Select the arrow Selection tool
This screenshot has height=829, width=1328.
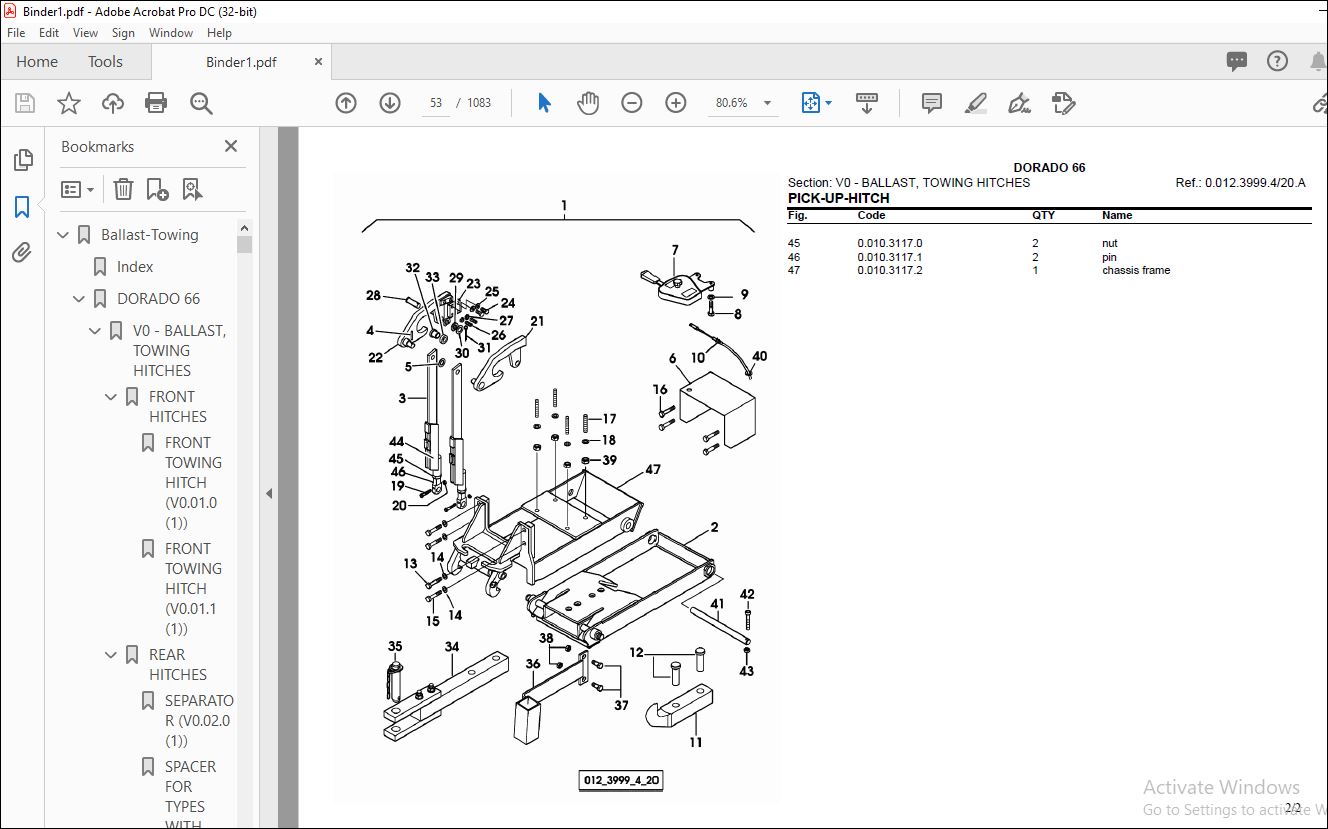pos(544,103)
